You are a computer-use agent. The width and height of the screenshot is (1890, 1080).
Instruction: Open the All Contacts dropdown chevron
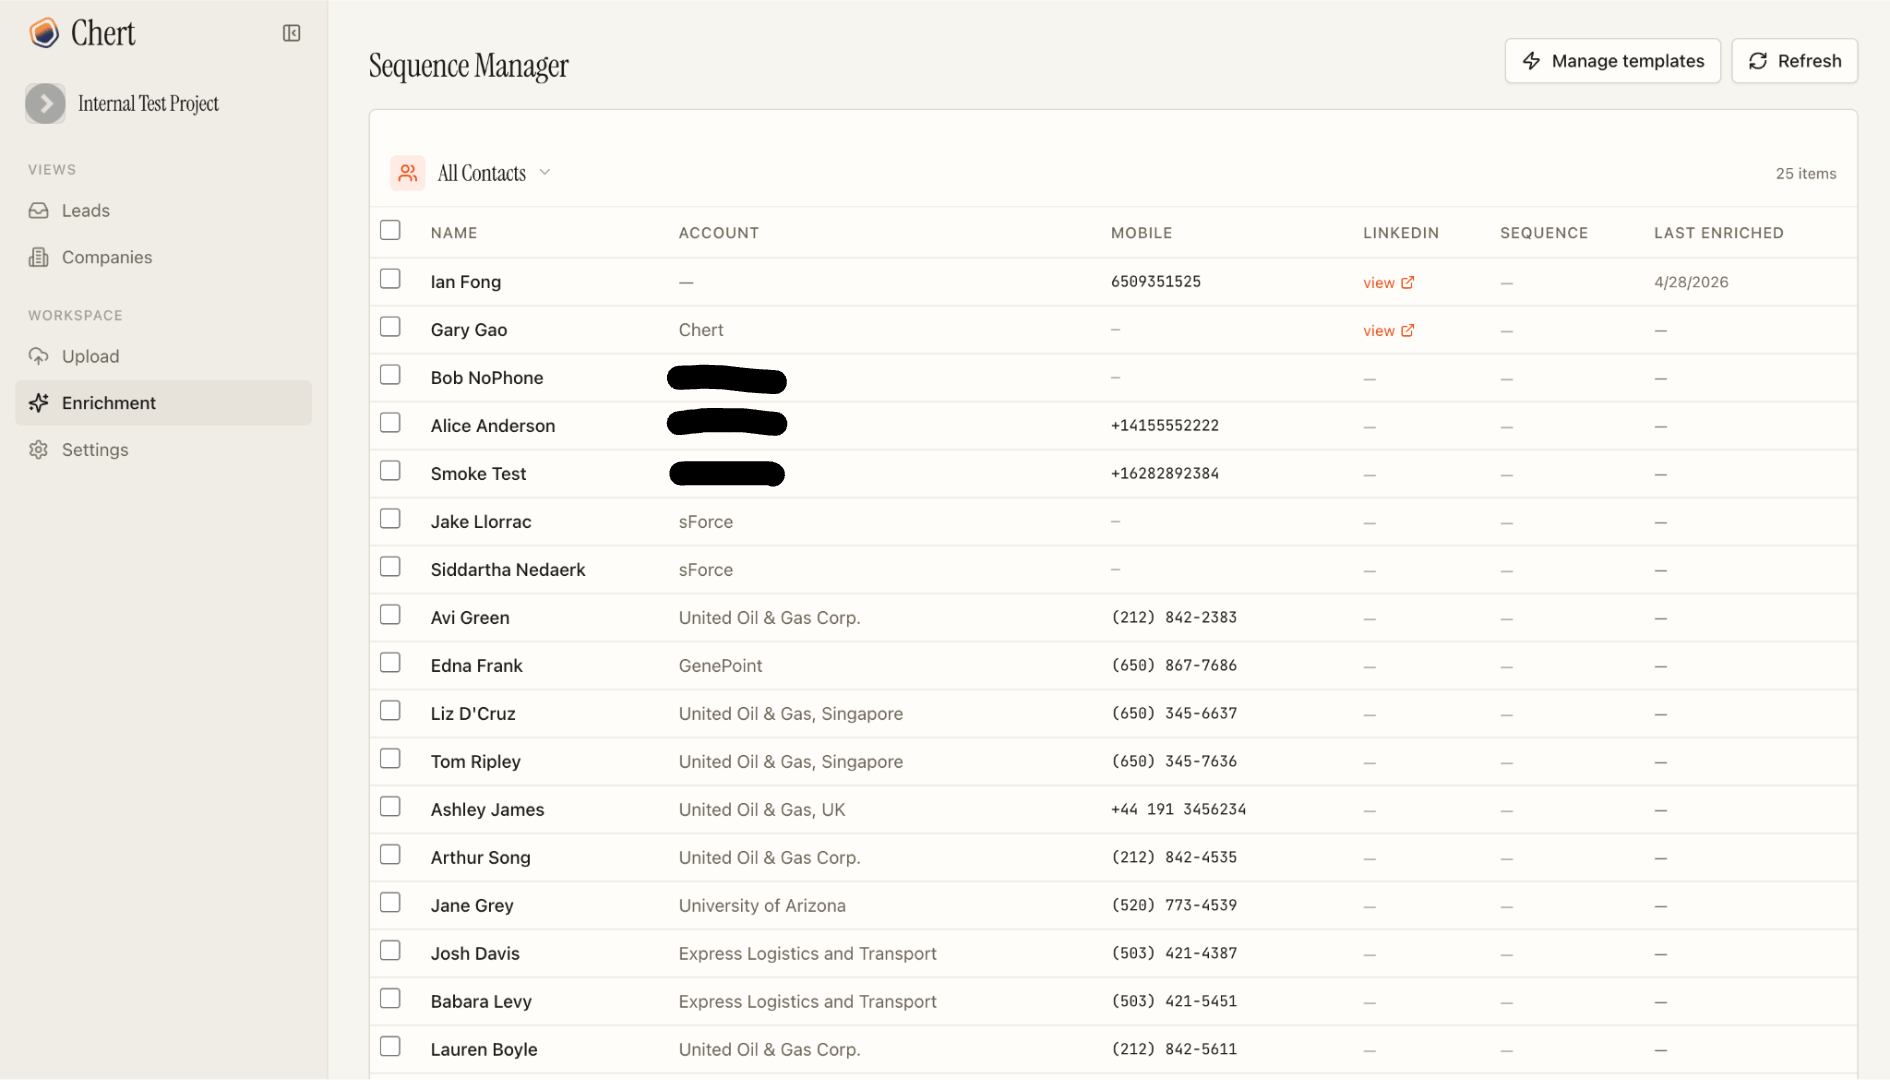click(x=545, y=172)
